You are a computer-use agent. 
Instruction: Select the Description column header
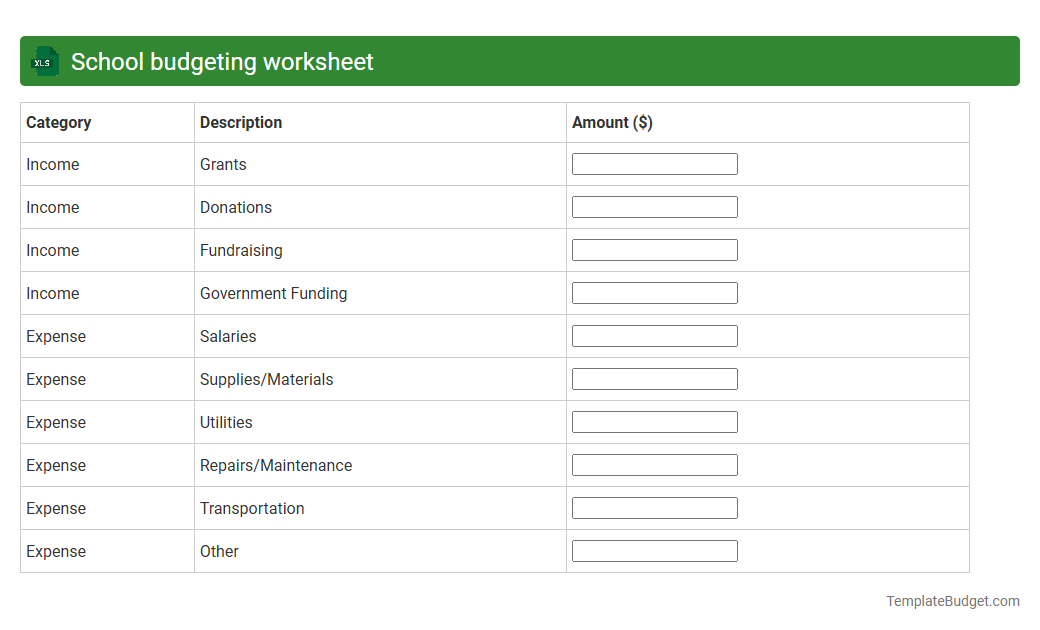click(x=241, y=122)
